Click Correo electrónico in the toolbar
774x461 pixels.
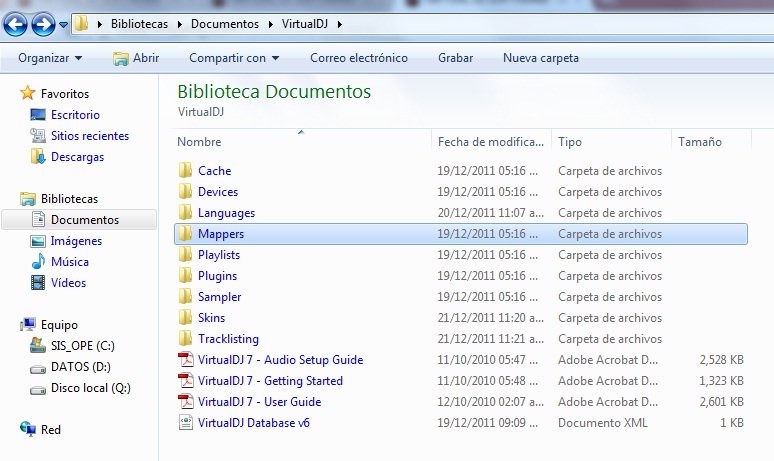[359, 58]
